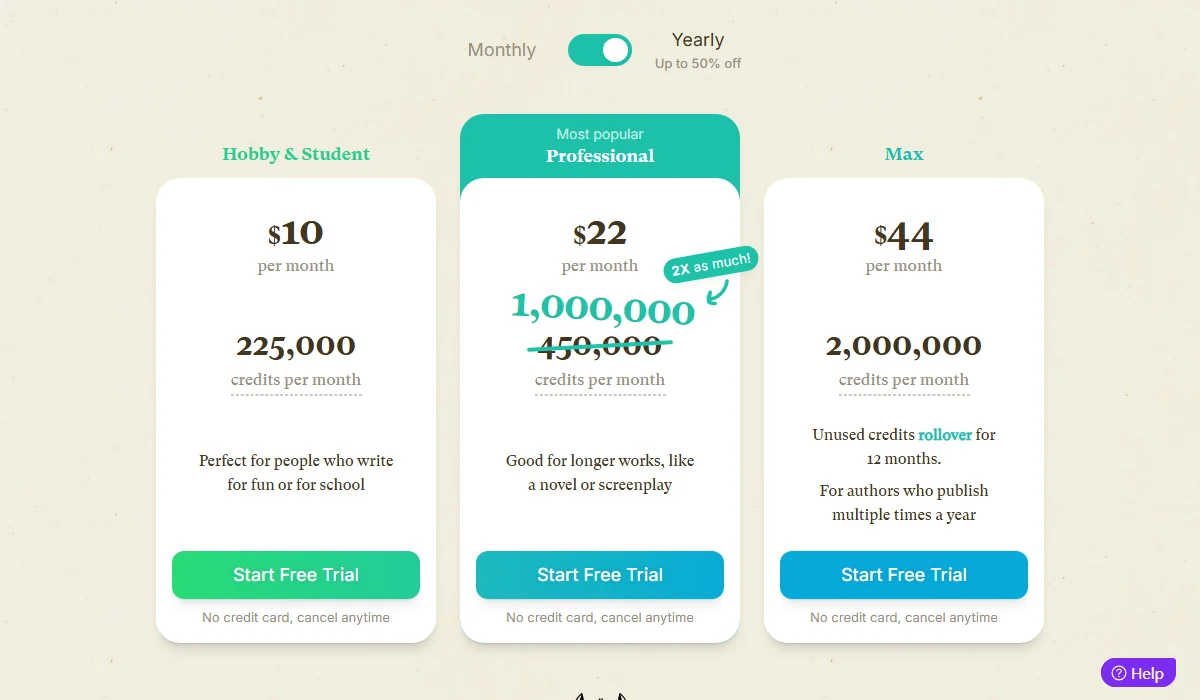Click the 'Most popular' banner on Professional card

click(600, 133)
